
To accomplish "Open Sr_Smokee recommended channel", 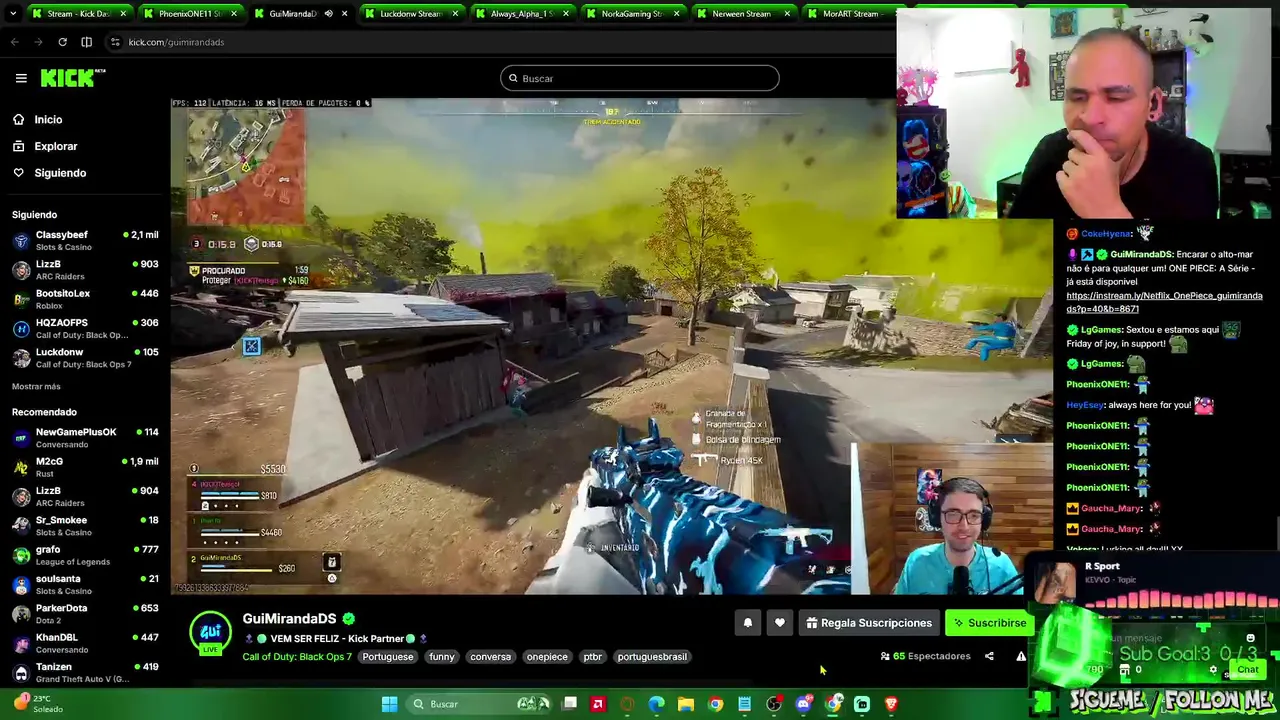I will point(85,526).
